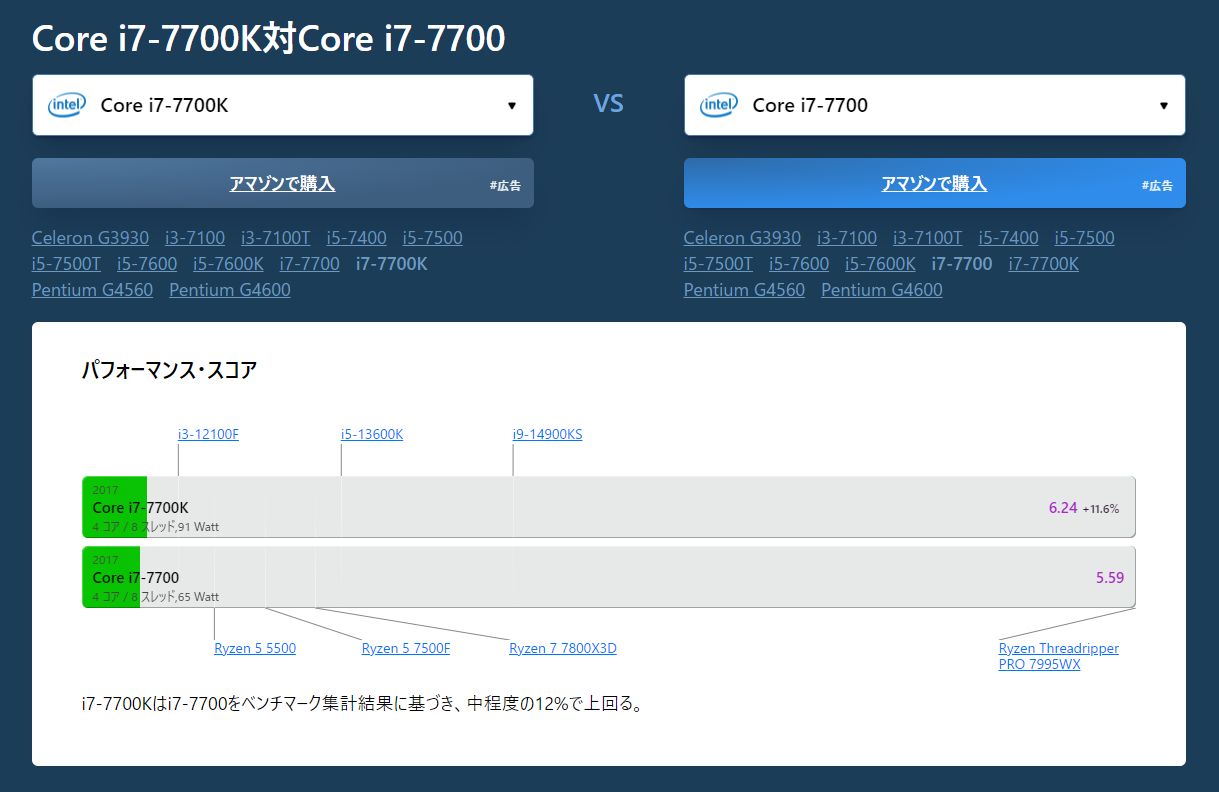Image resolution: width=1219 pixels, height=792 pixels.
Task: Open i5-7500T link in right list
Action: [x=719, y=264]
